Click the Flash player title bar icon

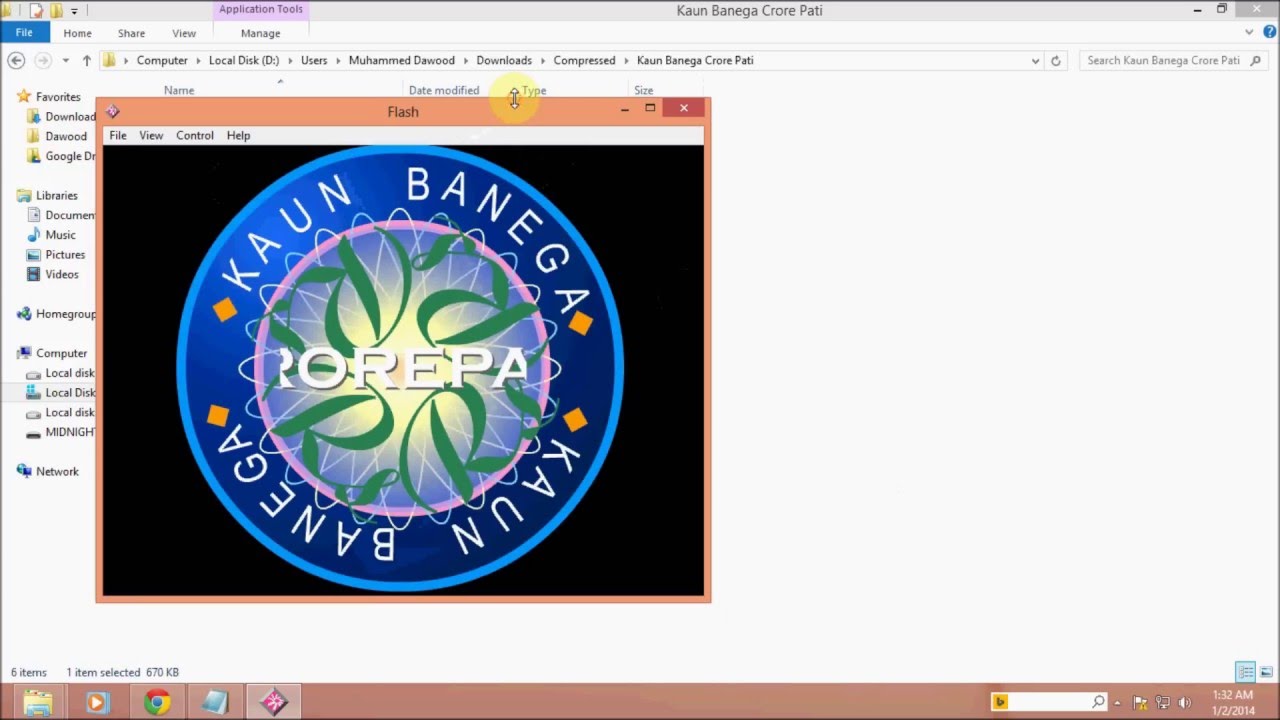113,111
